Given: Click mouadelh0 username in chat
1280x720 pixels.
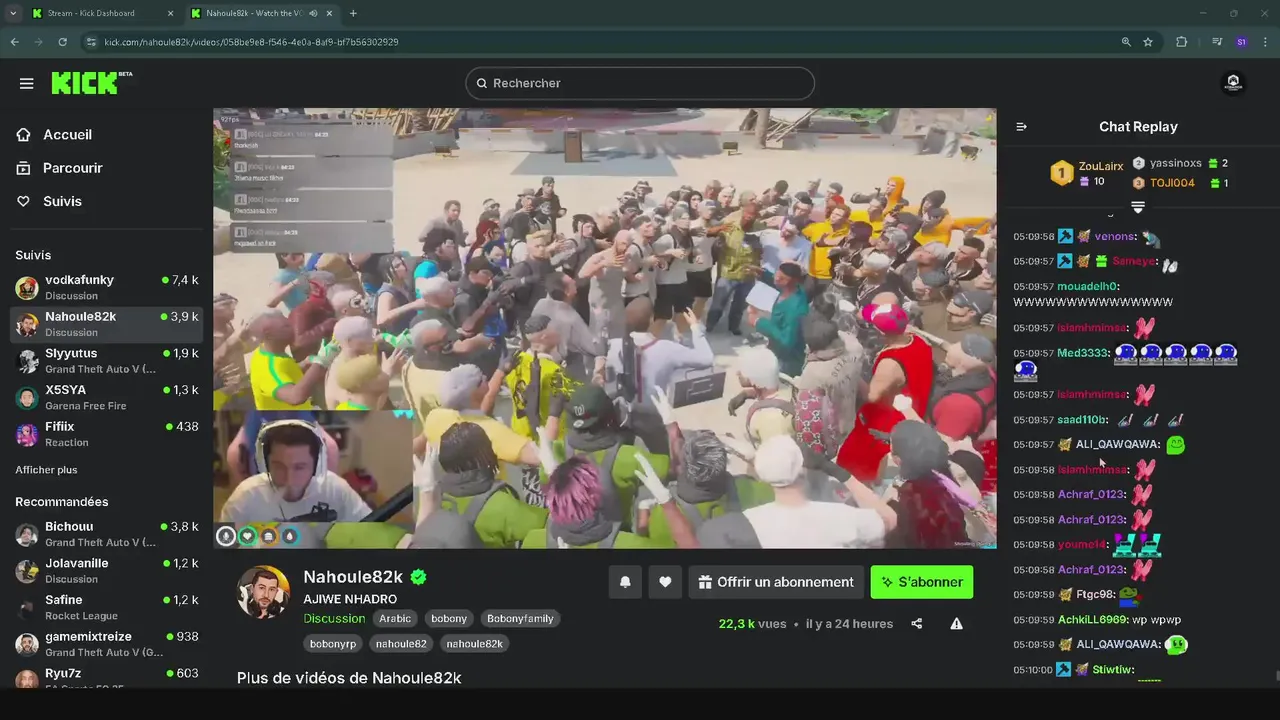Looking at the screenshot, I should [x=1087, y=286].
